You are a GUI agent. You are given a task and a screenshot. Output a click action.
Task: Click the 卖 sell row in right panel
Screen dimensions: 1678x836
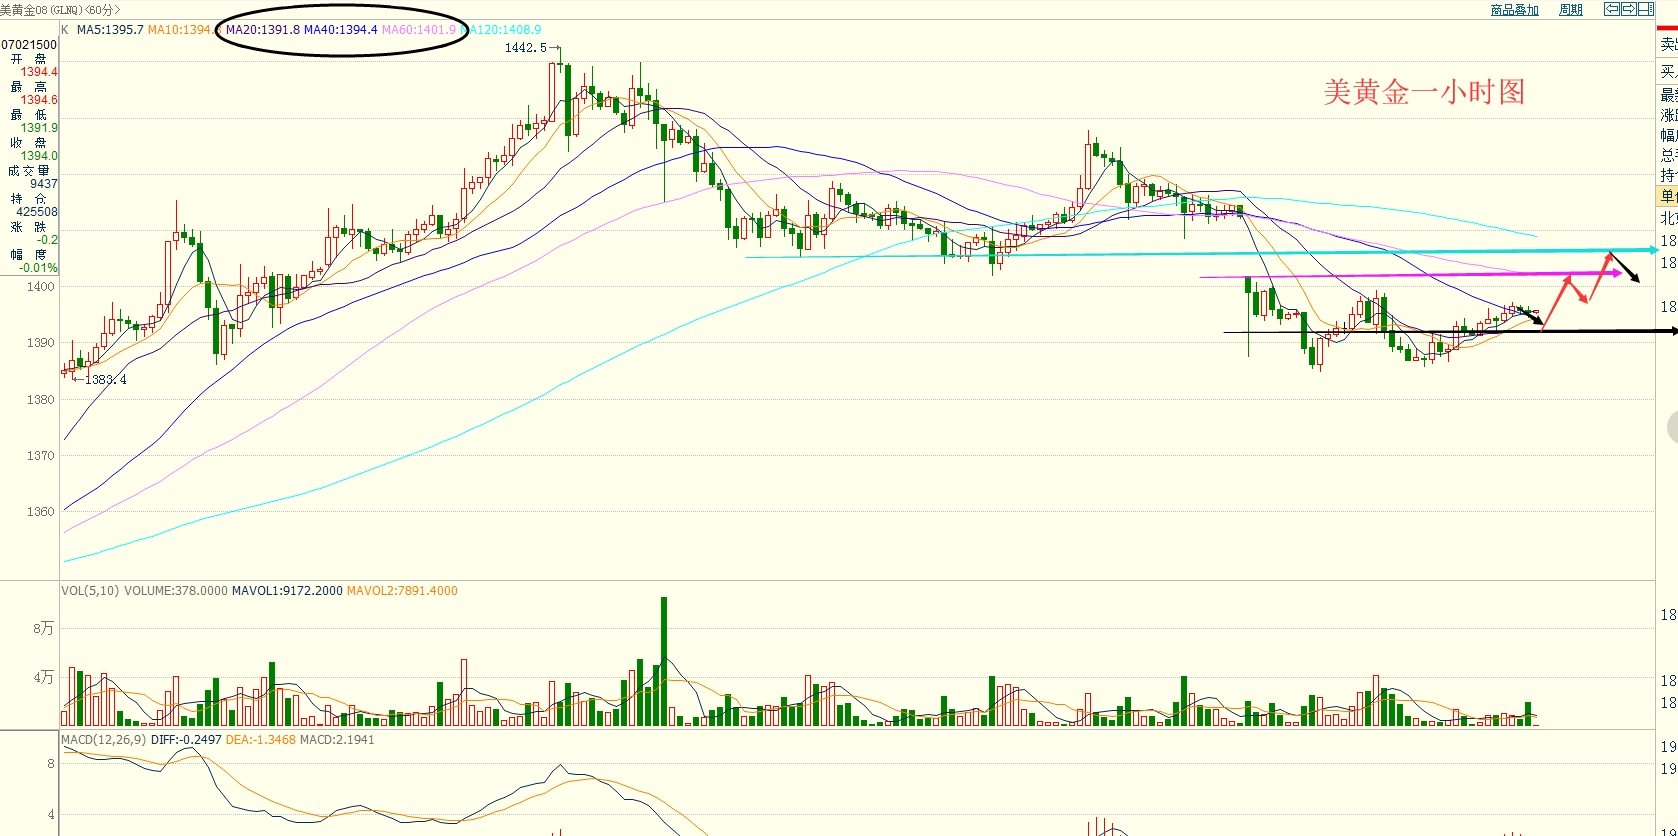click(x=1668, y=45)
